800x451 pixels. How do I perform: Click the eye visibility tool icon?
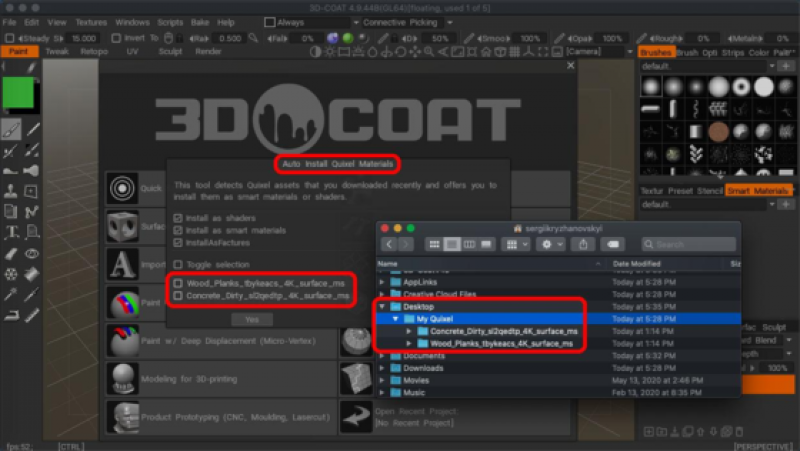tap(32, 253)
